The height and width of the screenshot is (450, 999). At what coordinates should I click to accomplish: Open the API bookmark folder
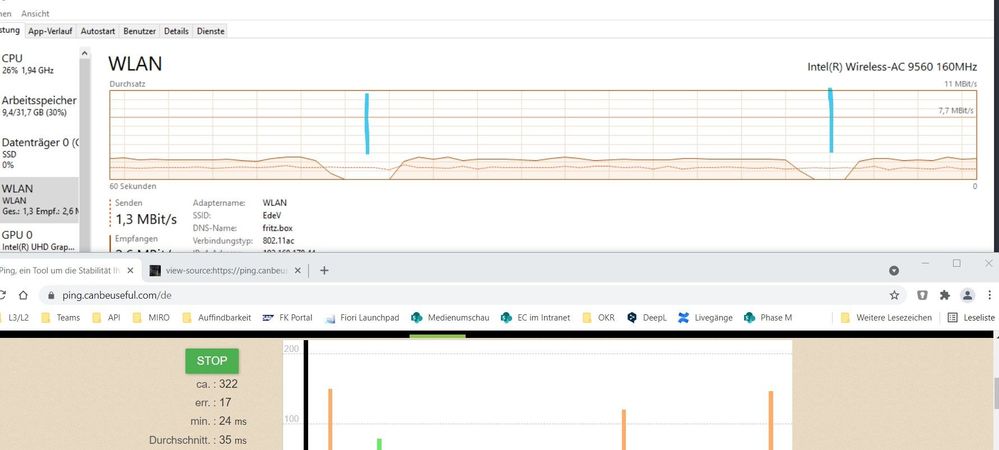coord(106,317)
